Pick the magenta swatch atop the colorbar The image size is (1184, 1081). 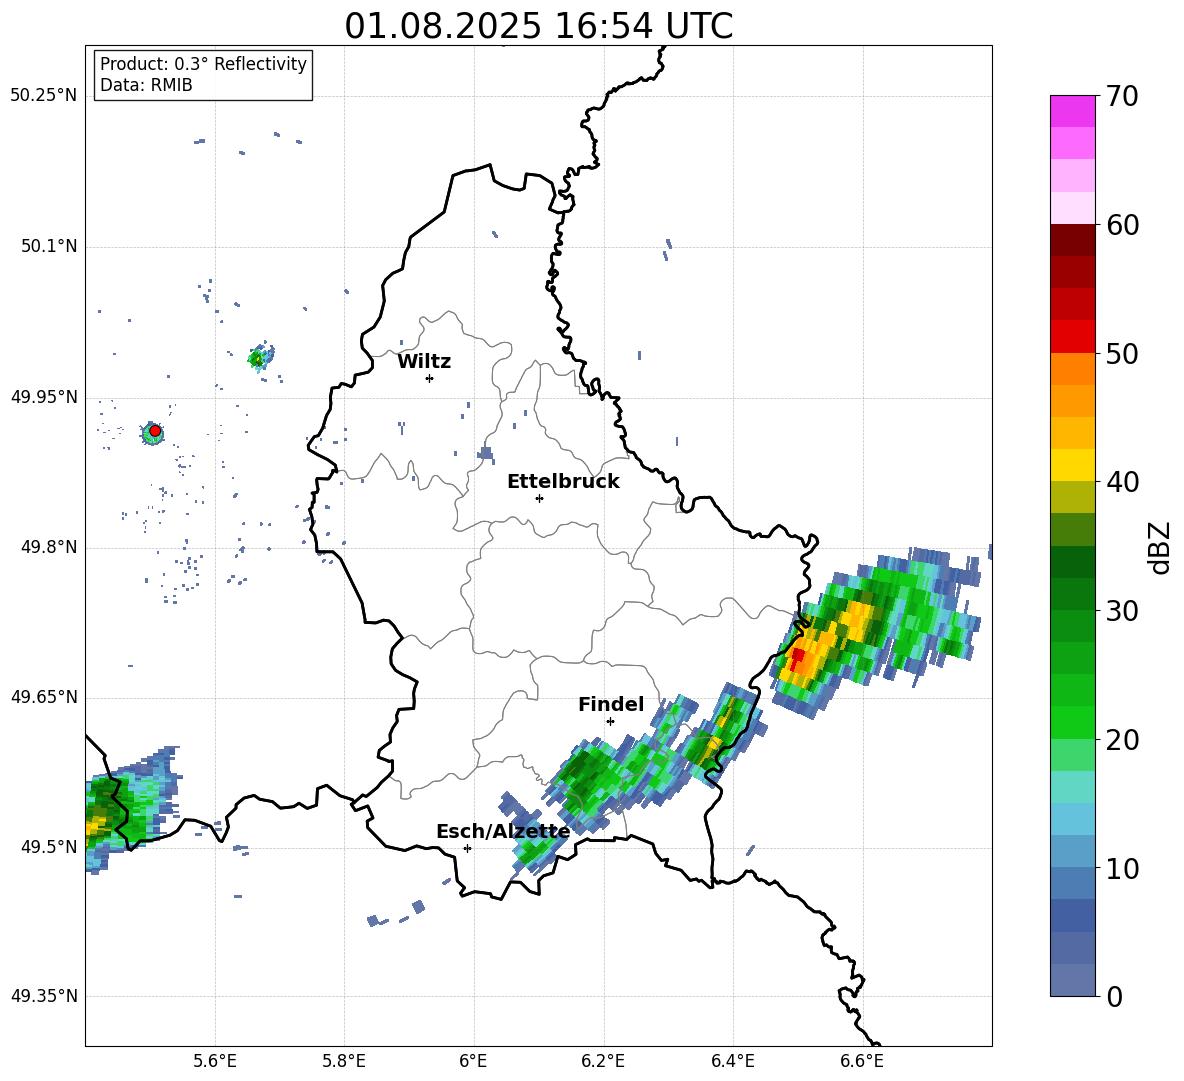(1072, 111)
